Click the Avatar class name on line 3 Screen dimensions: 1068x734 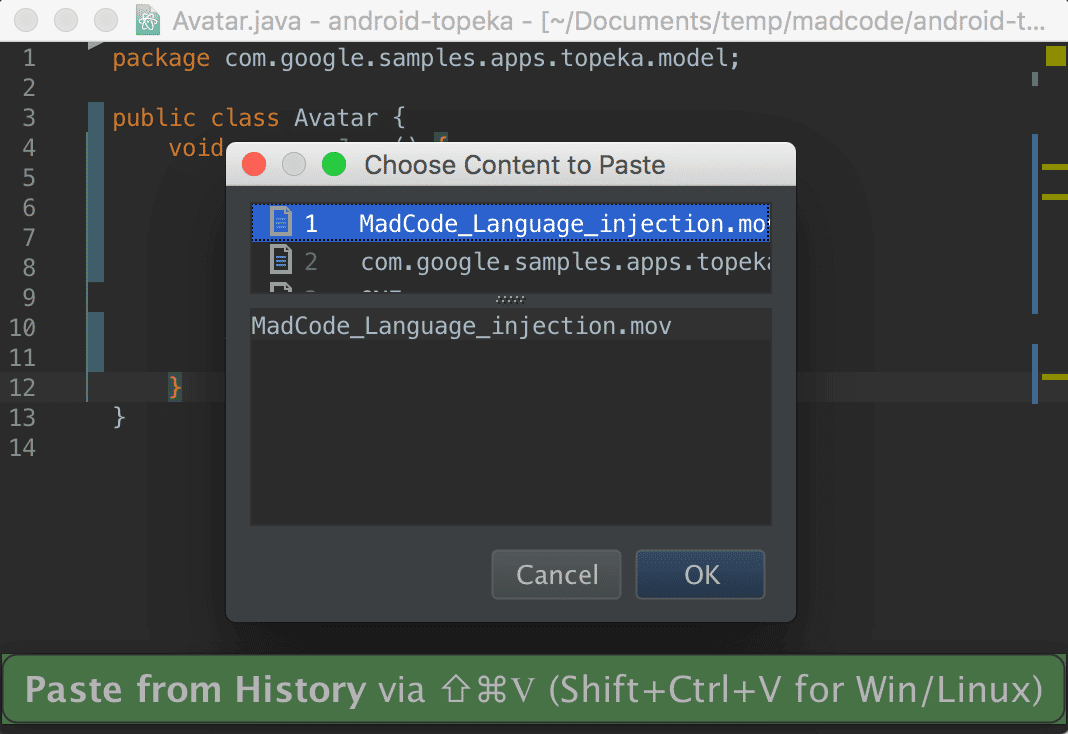click(x=336, y=118)
